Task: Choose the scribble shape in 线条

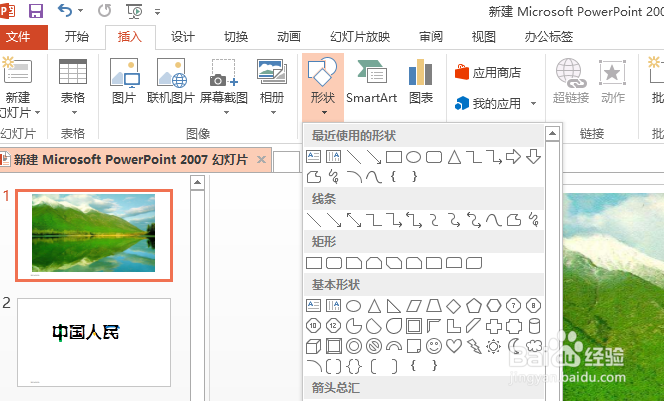Action: click(x=534, y=219)
